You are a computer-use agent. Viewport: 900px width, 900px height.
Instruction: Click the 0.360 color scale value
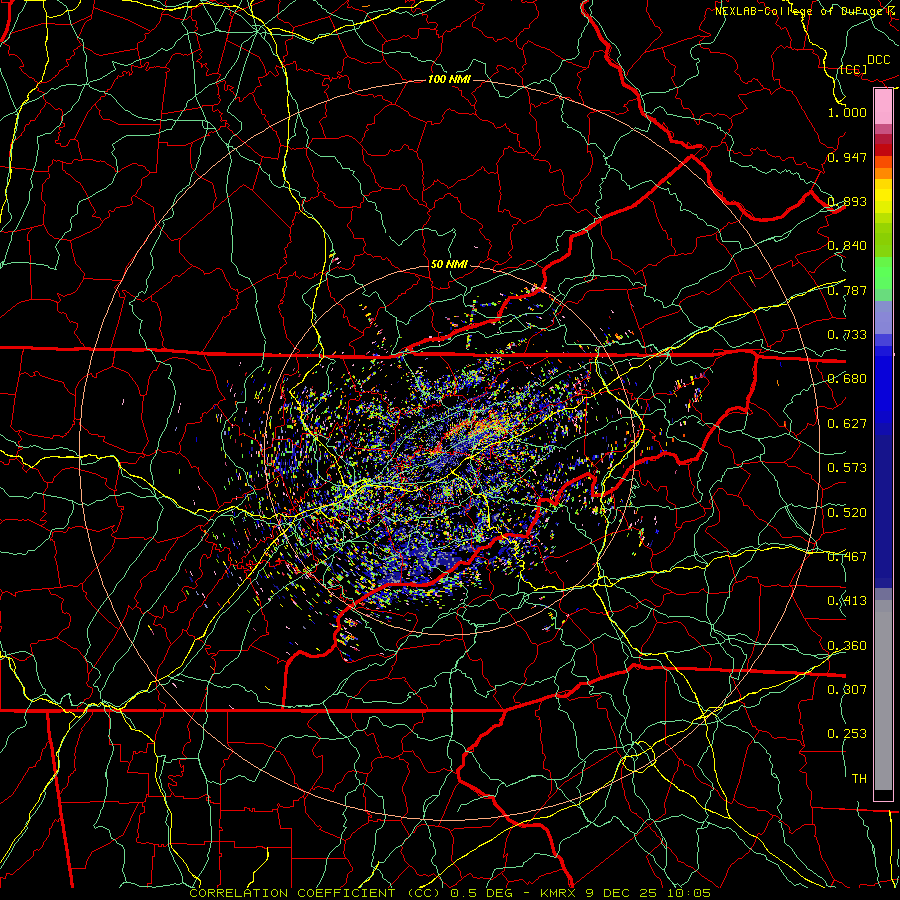[x=847, y=646]
